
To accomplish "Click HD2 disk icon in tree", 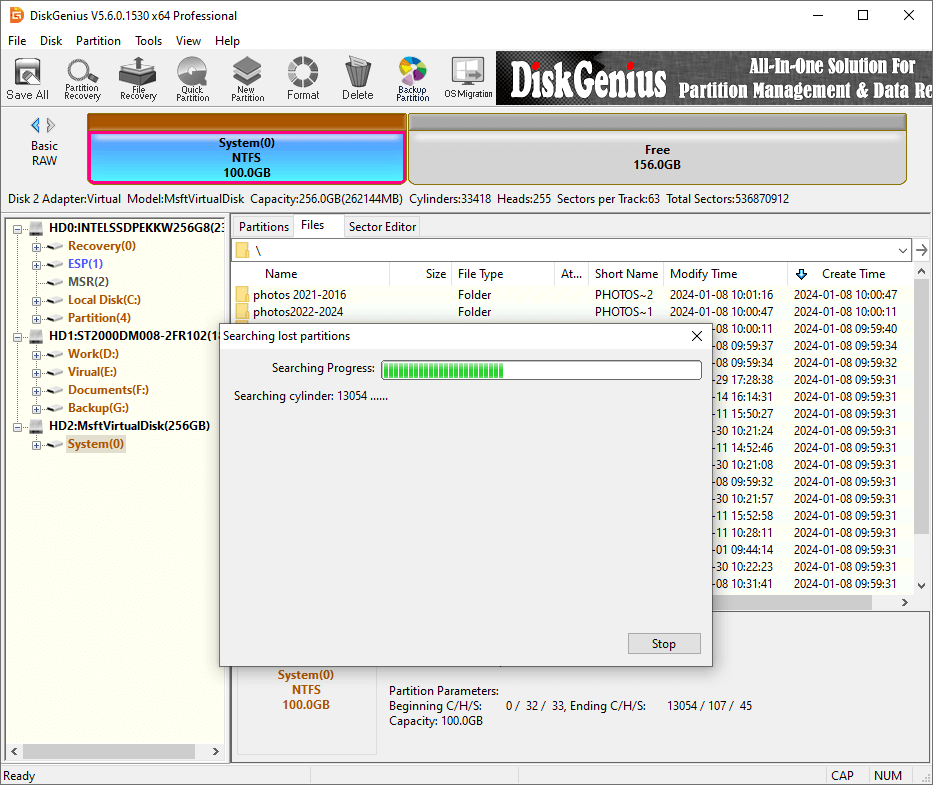I will [x=36, y=426].
